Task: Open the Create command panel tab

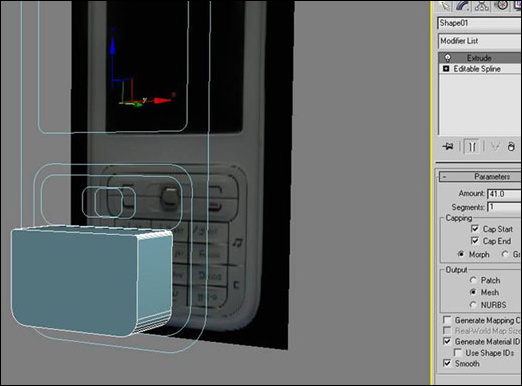Action: click(446, 5)
